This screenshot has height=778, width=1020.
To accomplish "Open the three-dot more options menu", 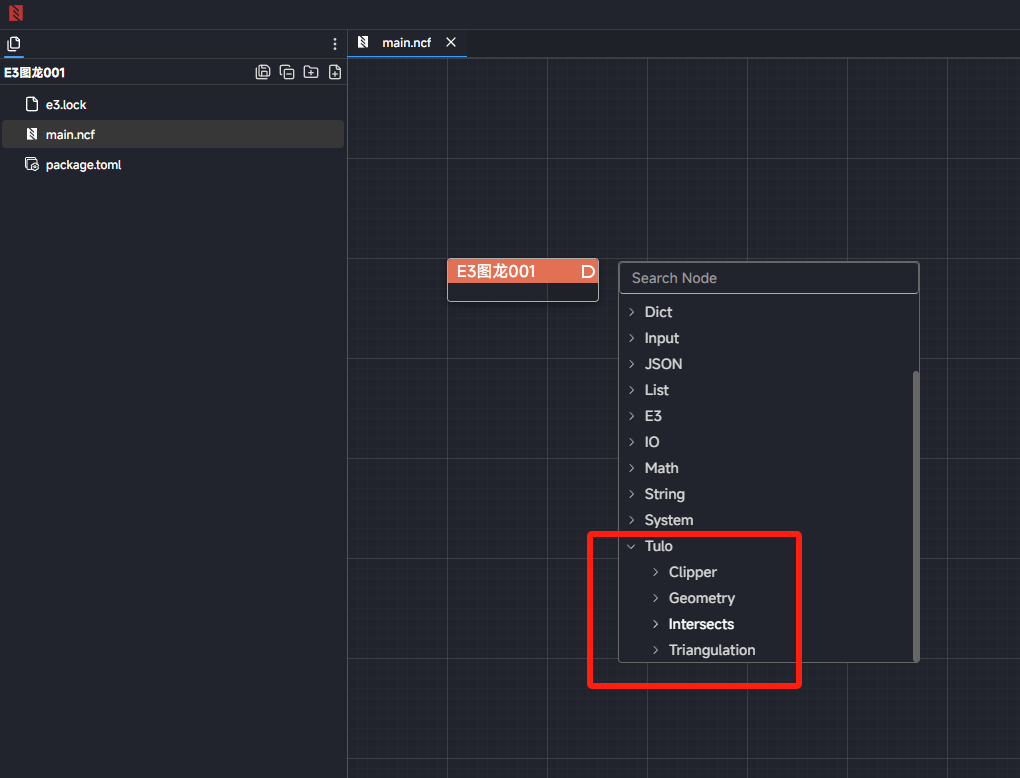I will (x=335, y=44).
